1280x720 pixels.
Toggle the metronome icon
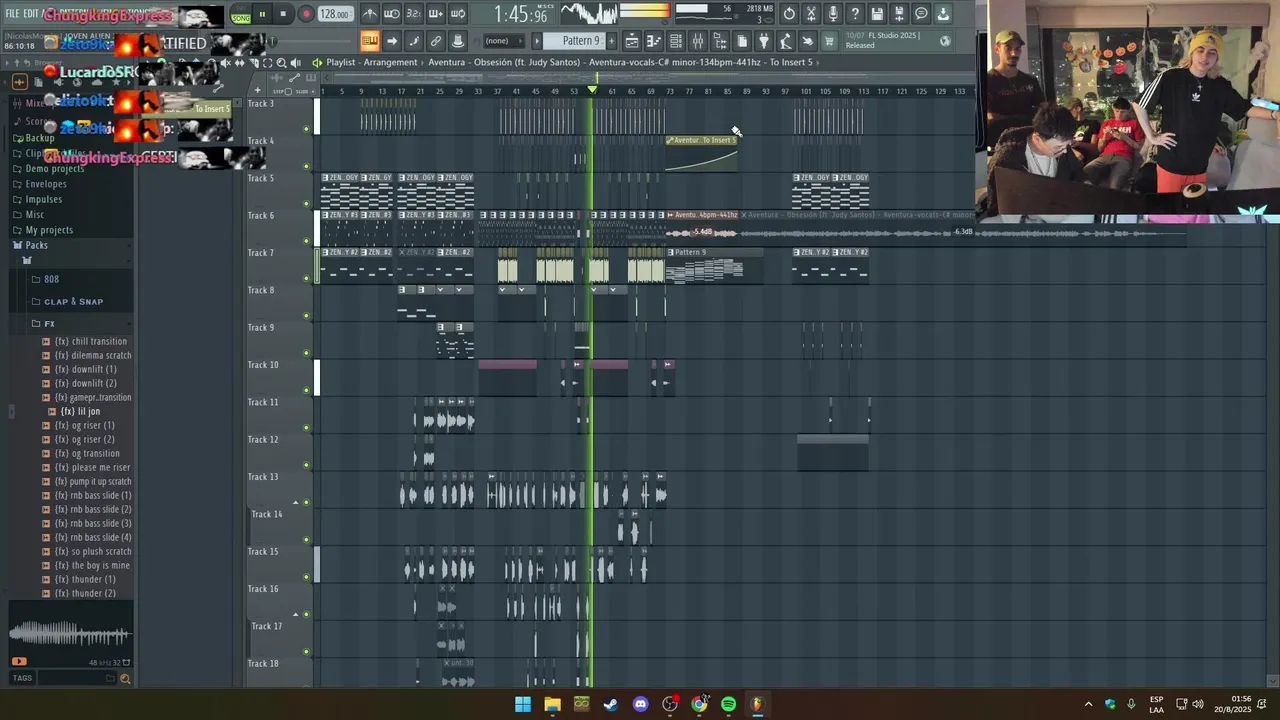point(370,14)
